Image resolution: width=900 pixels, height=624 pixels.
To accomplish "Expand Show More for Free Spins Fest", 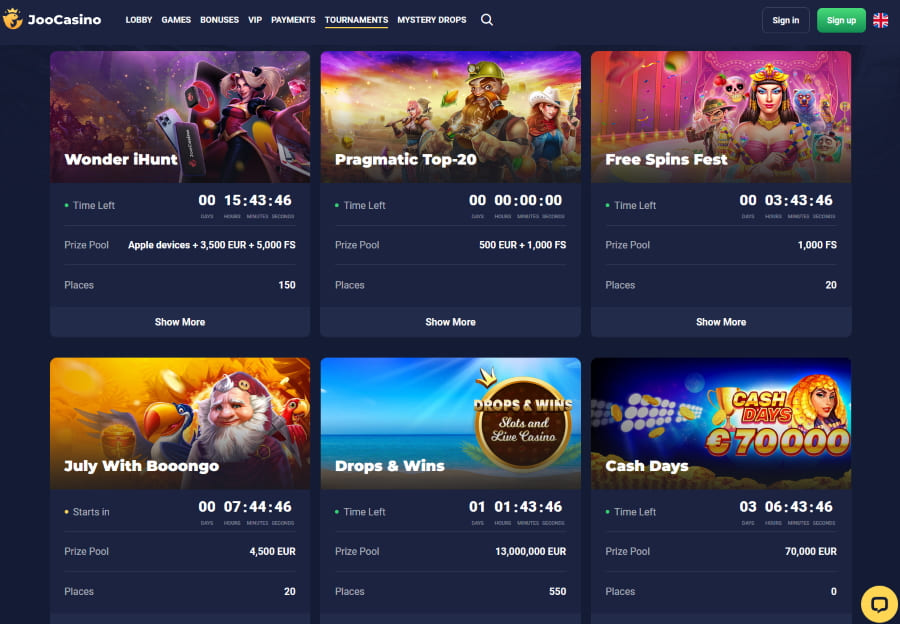I will click(x=721, y=322).
